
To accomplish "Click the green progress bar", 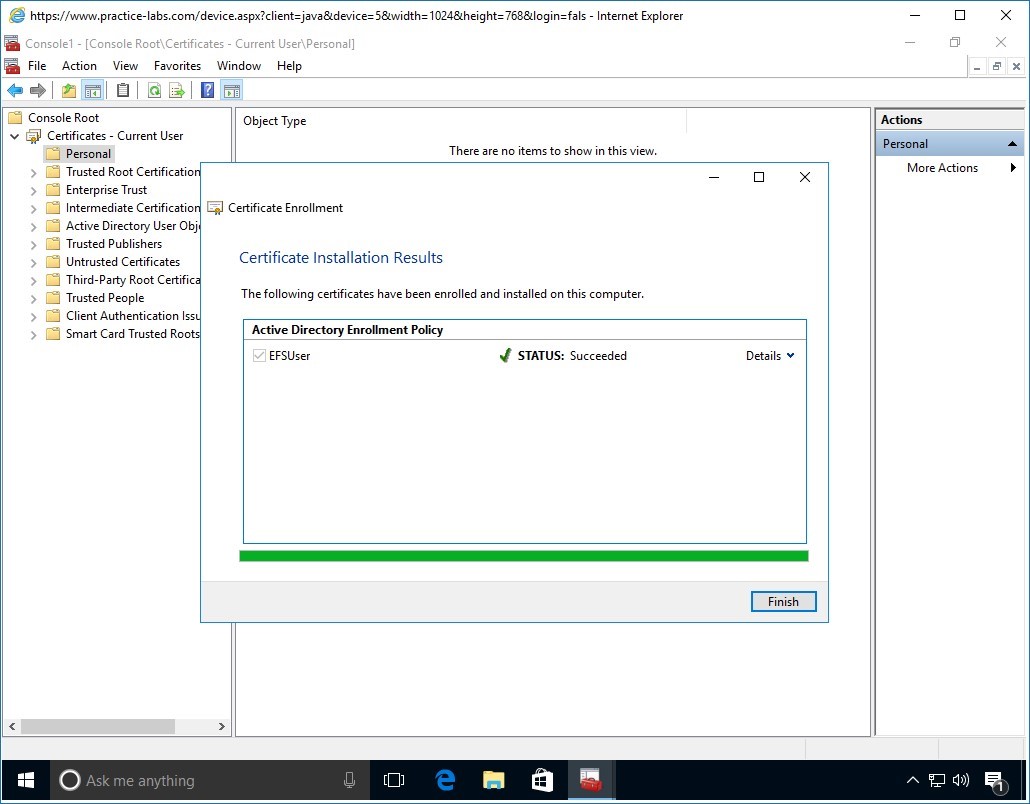I will pyautogui.click(x=524, y=555).
